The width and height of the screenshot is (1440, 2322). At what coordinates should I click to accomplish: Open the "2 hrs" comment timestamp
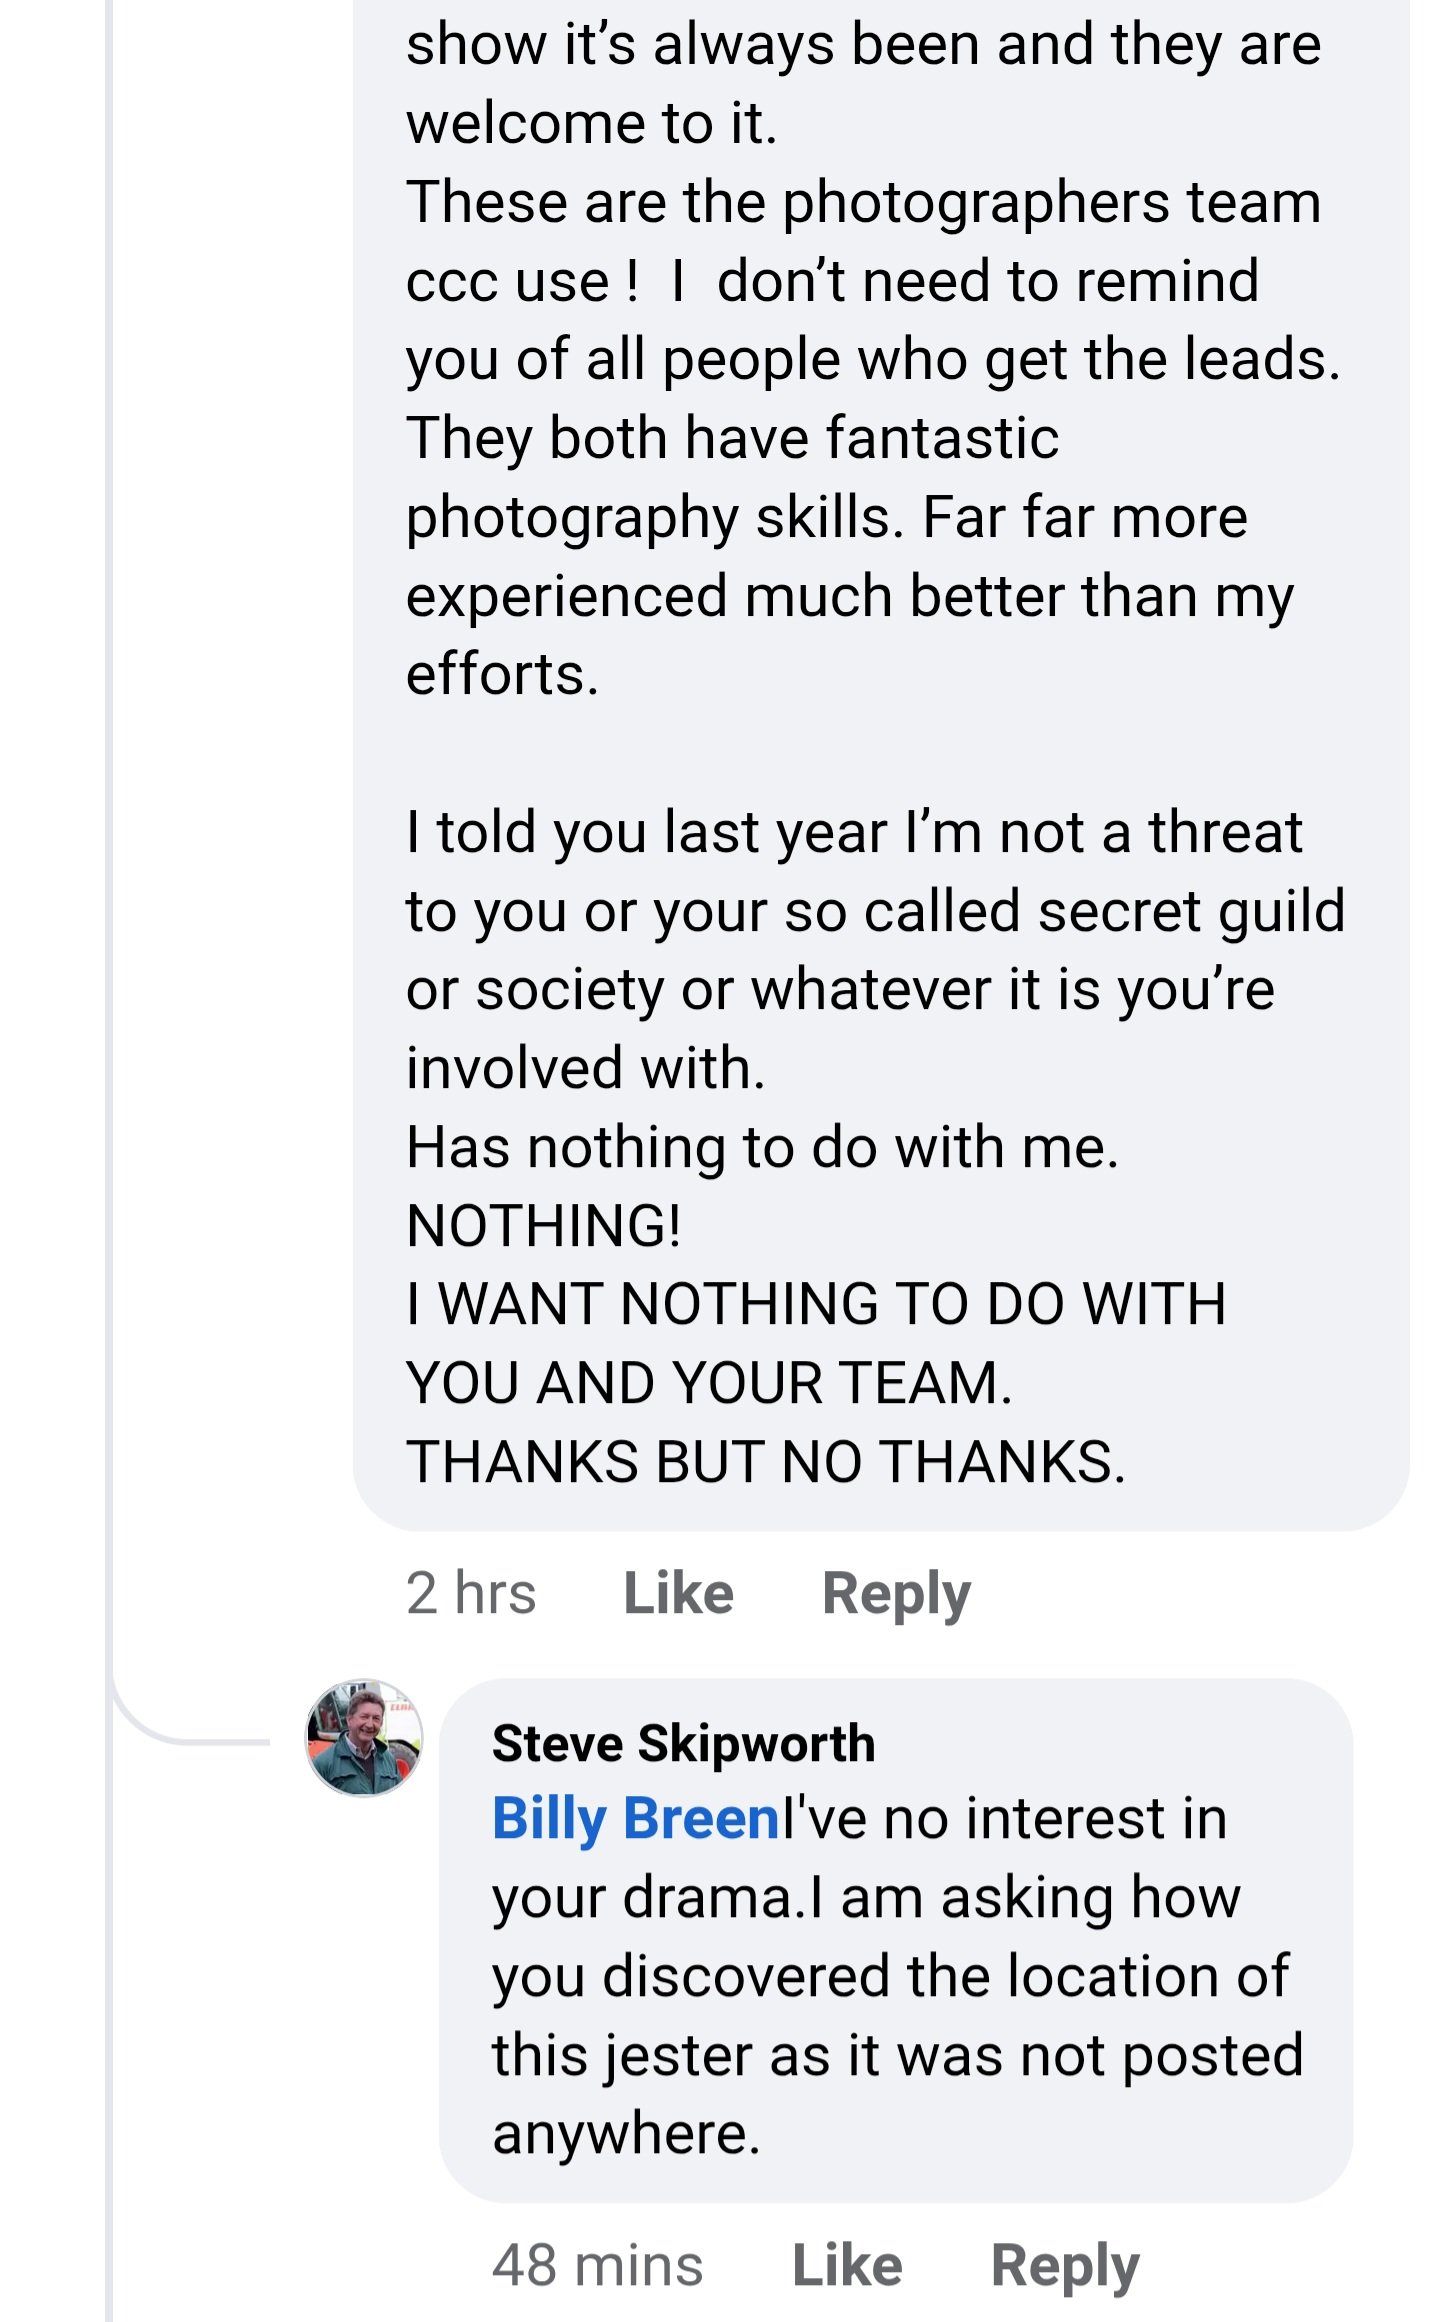click(471, 1593)
